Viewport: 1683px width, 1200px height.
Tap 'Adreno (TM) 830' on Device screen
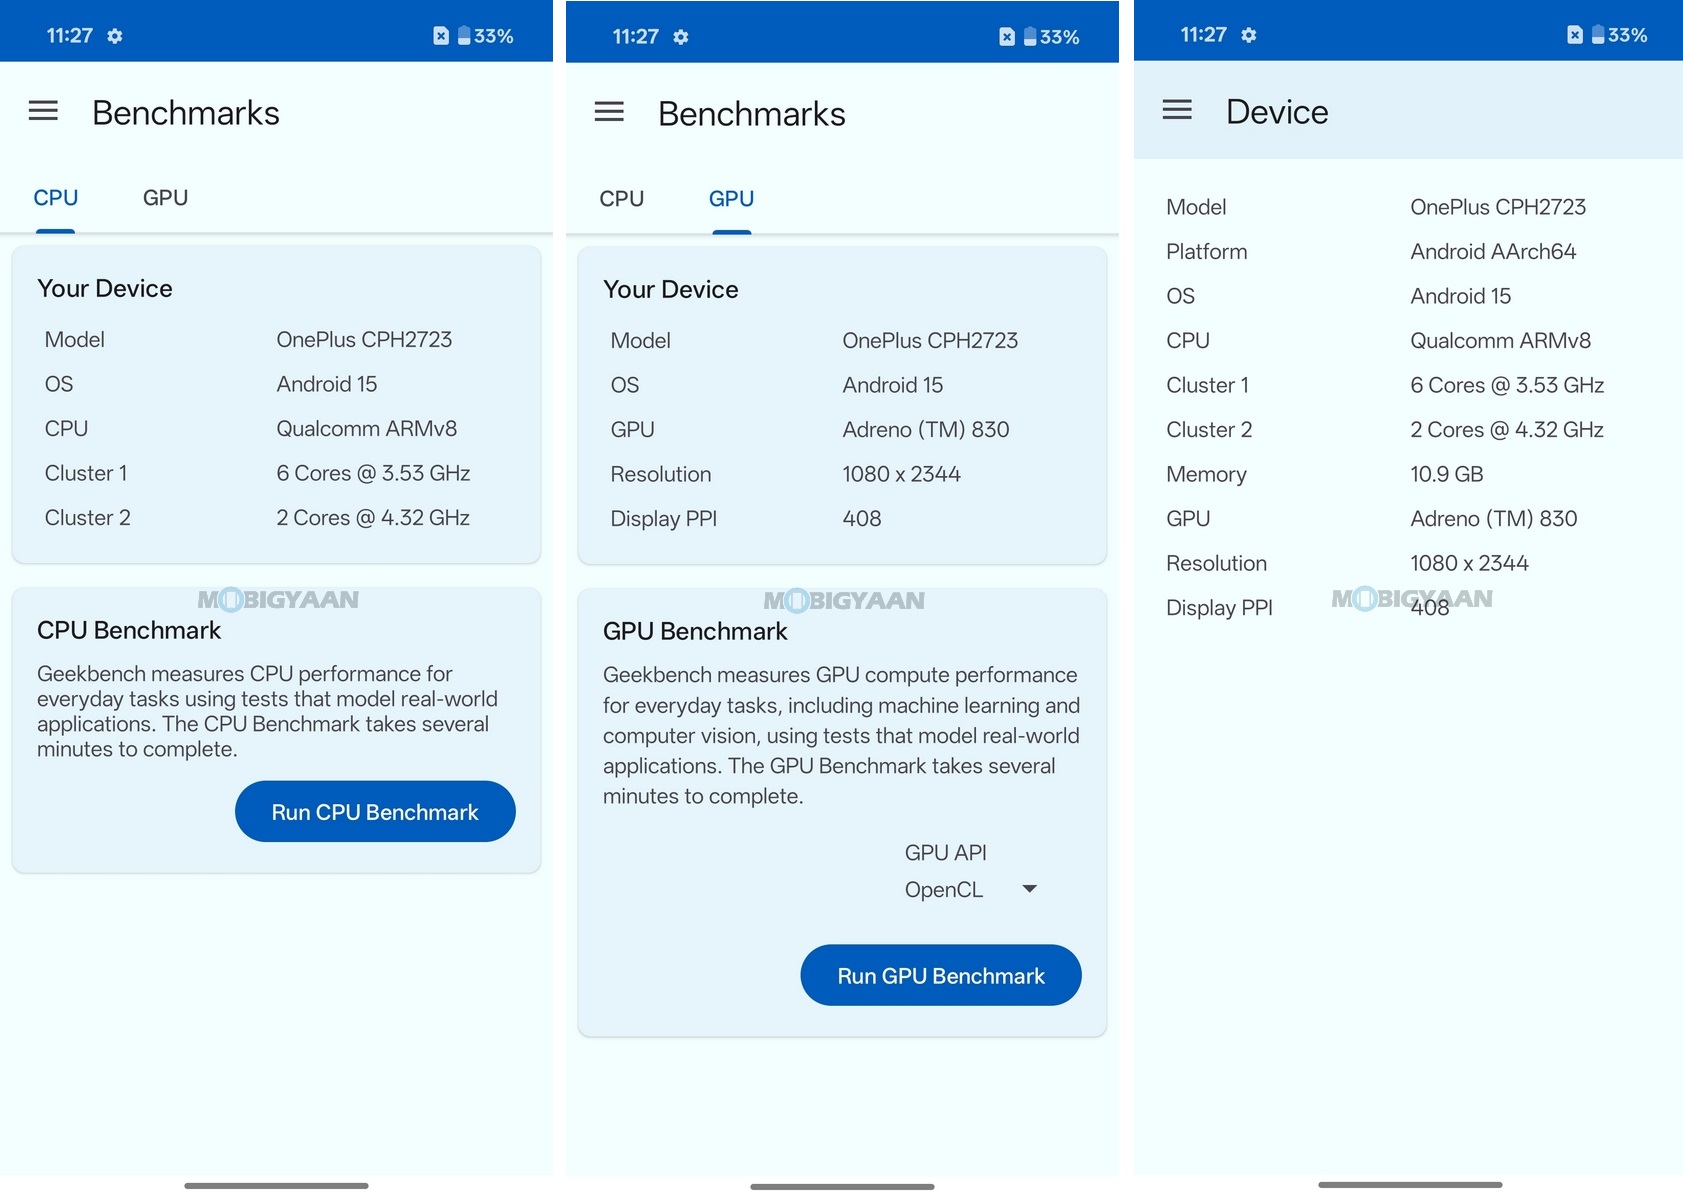[x=1494, y=518]
